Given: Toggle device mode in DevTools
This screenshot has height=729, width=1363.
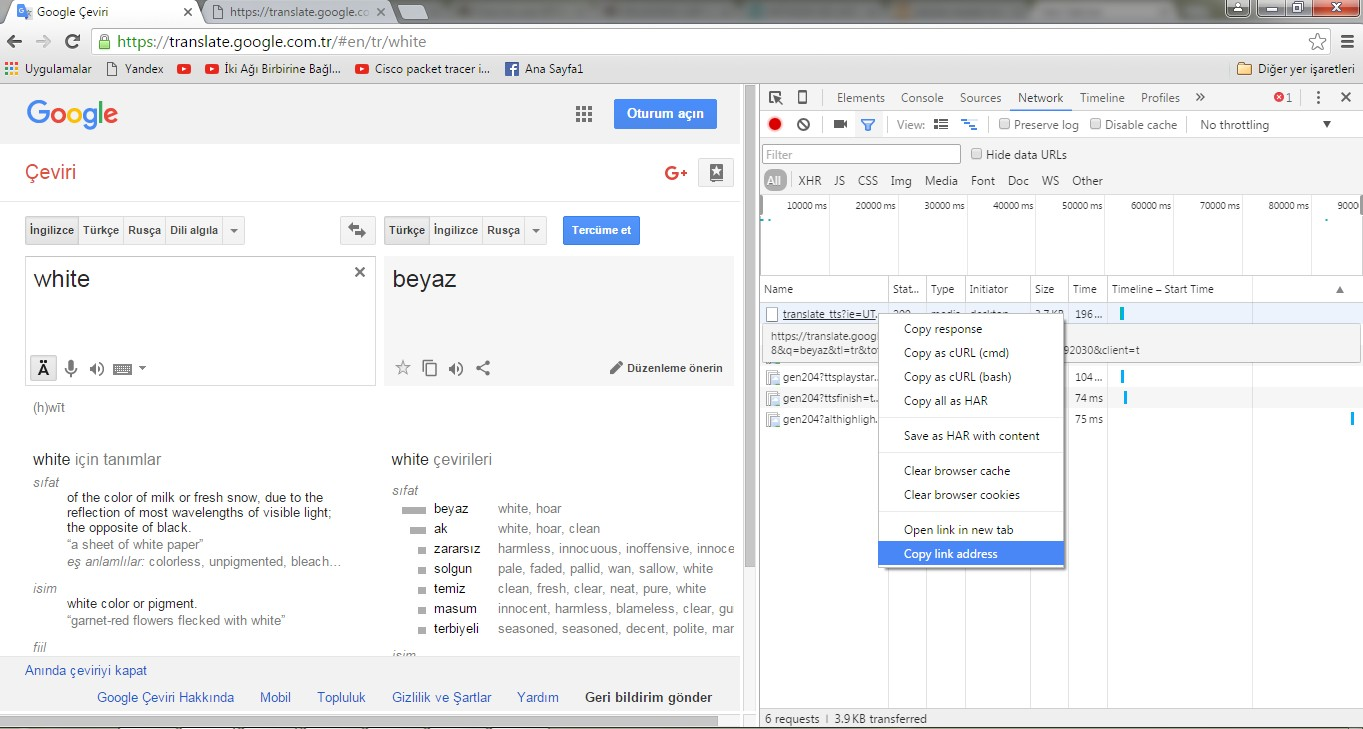Looking at the screenshot, I should pyautogui.click(x=802, y=98).
